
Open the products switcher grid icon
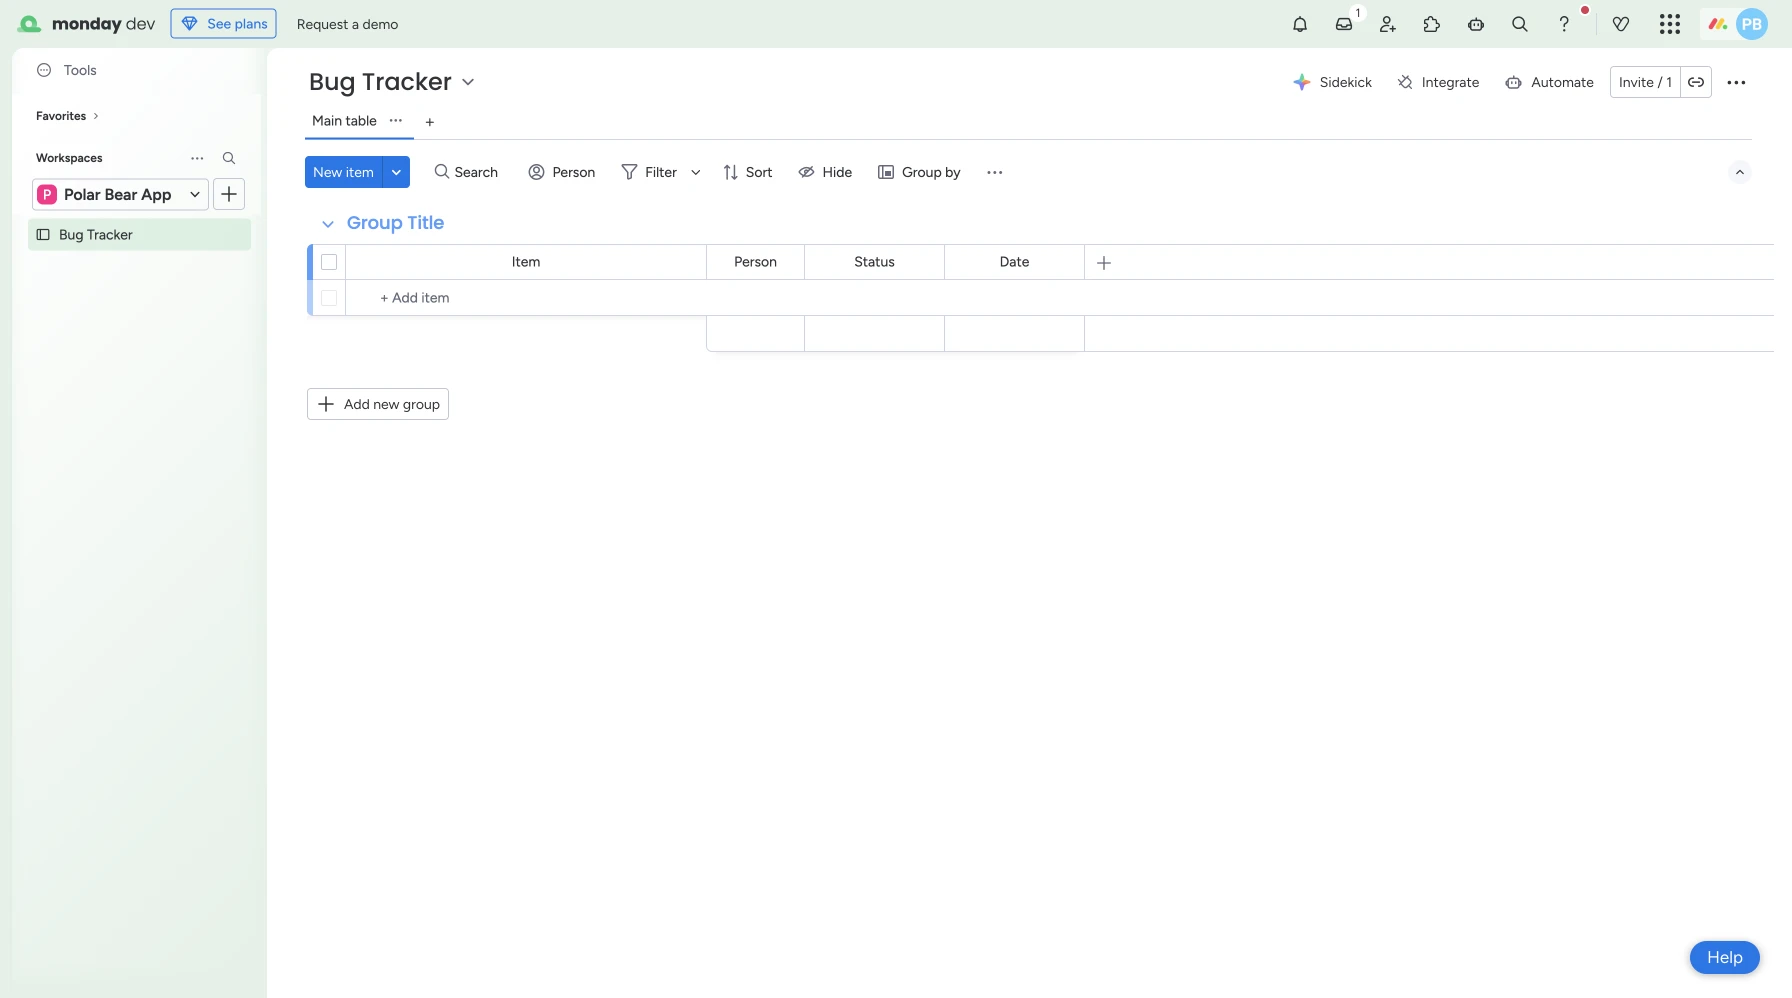[1669, 24]
